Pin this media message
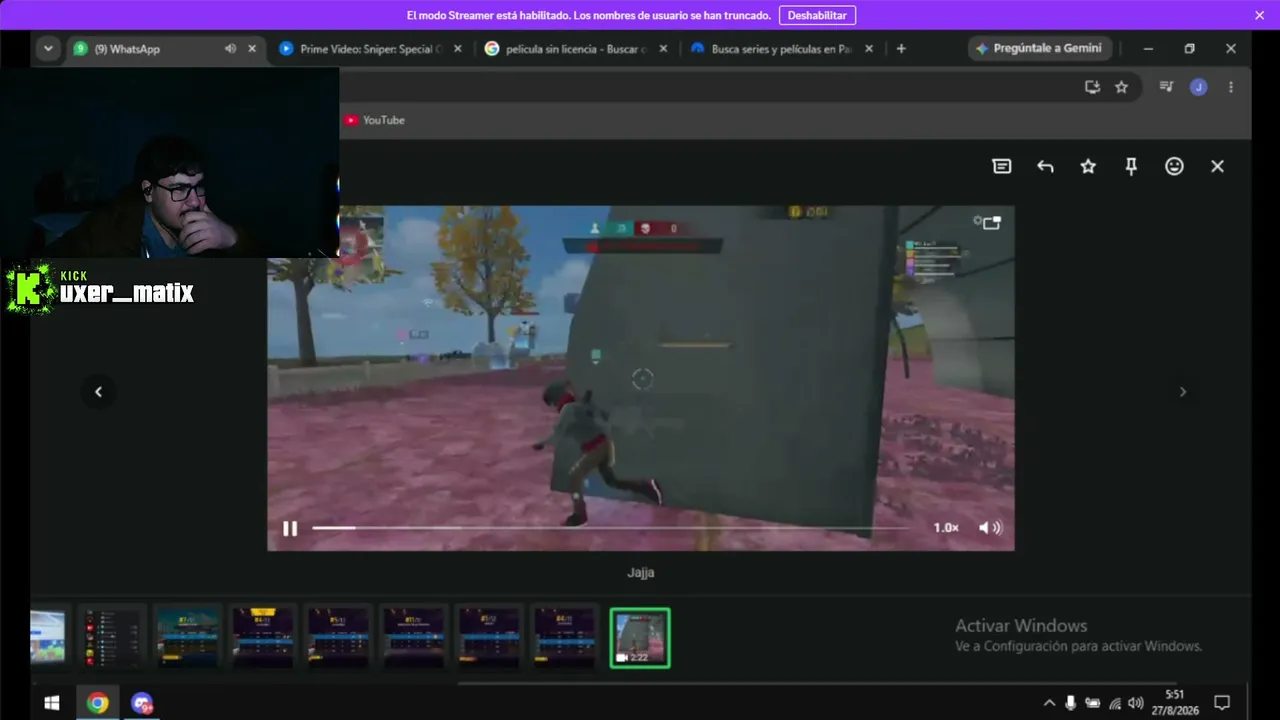This screenshot has width=1280, height=720. click(1131, 167)
